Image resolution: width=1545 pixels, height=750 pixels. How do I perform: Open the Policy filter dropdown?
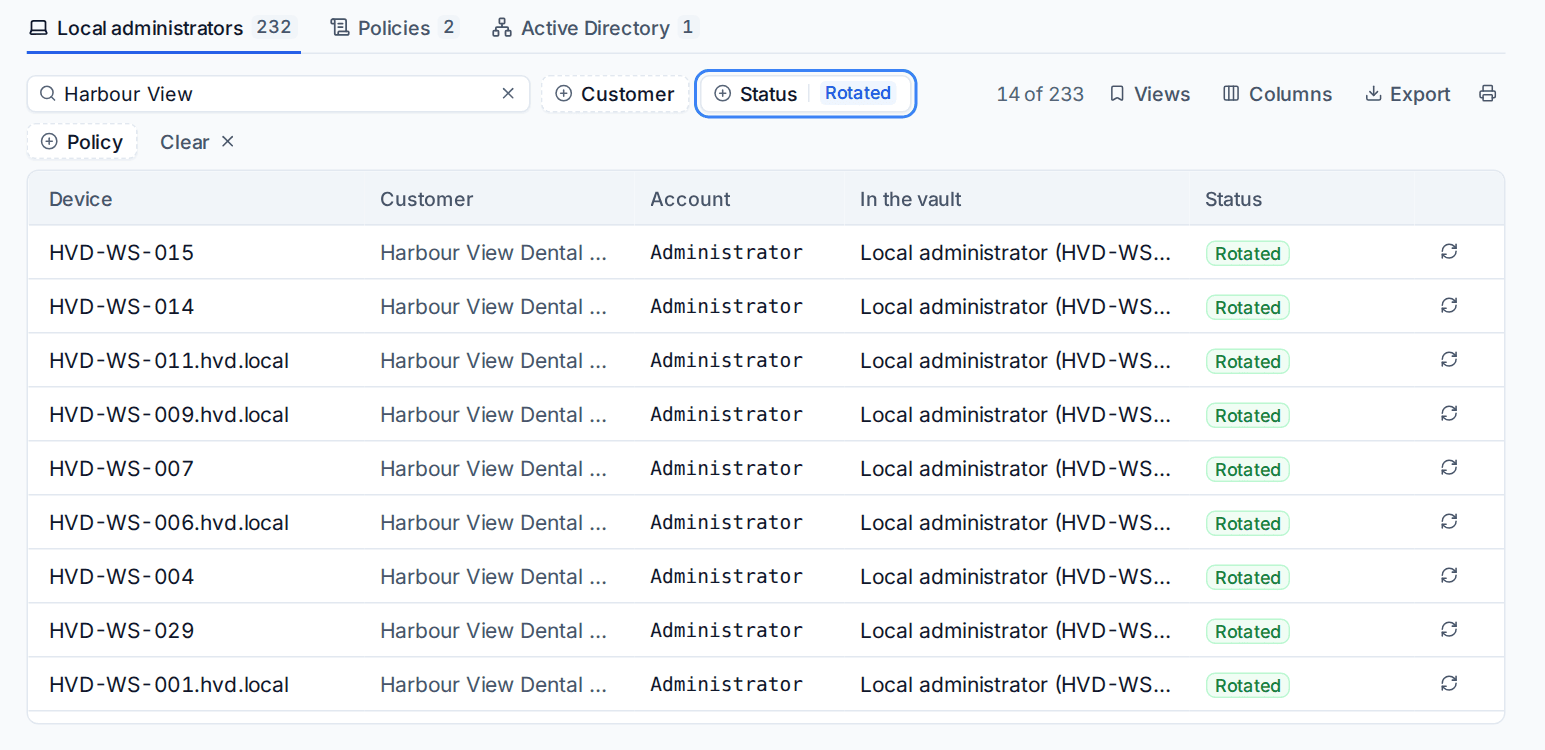click(82, 142)
